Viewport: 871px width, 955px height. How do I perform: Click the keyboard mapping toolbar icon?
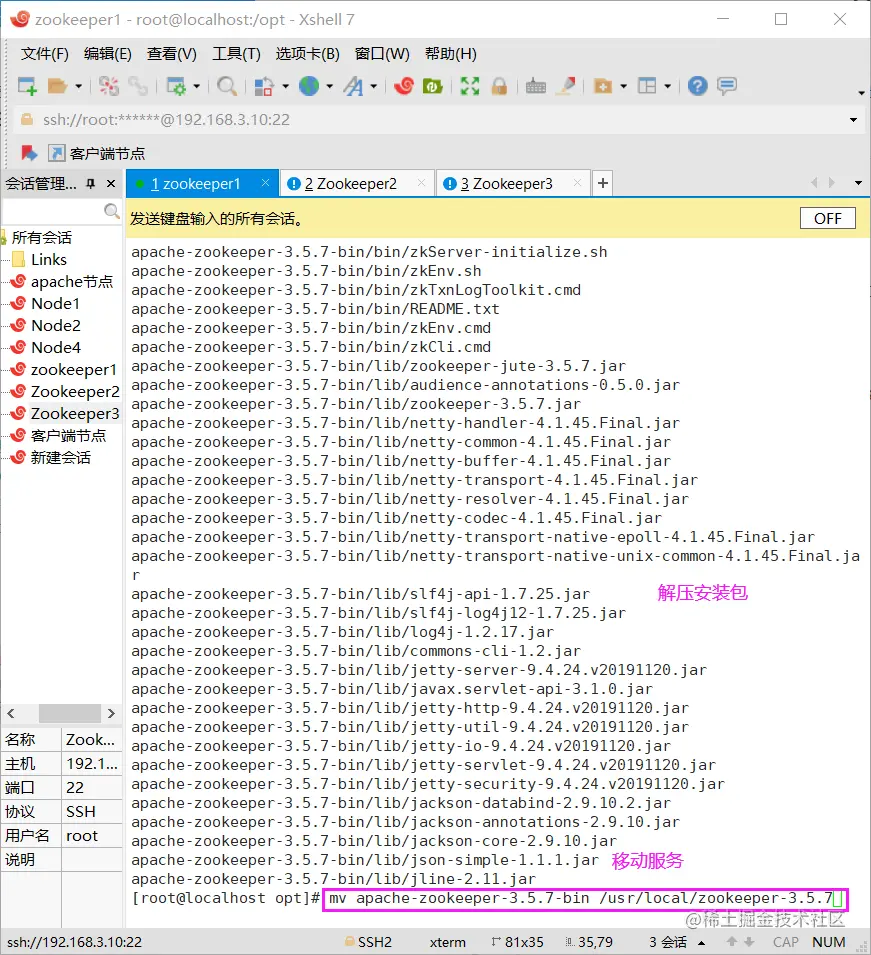[535, 86]
